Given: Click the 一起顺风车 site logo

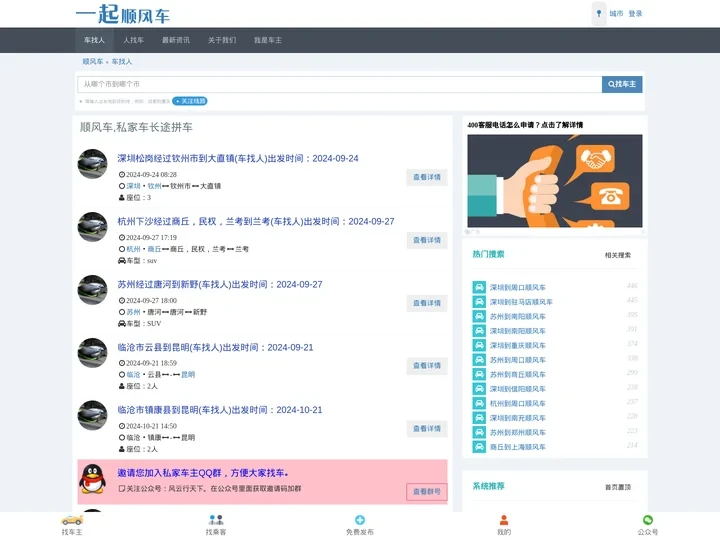Looking at the screenshot, I should point(123,14).
